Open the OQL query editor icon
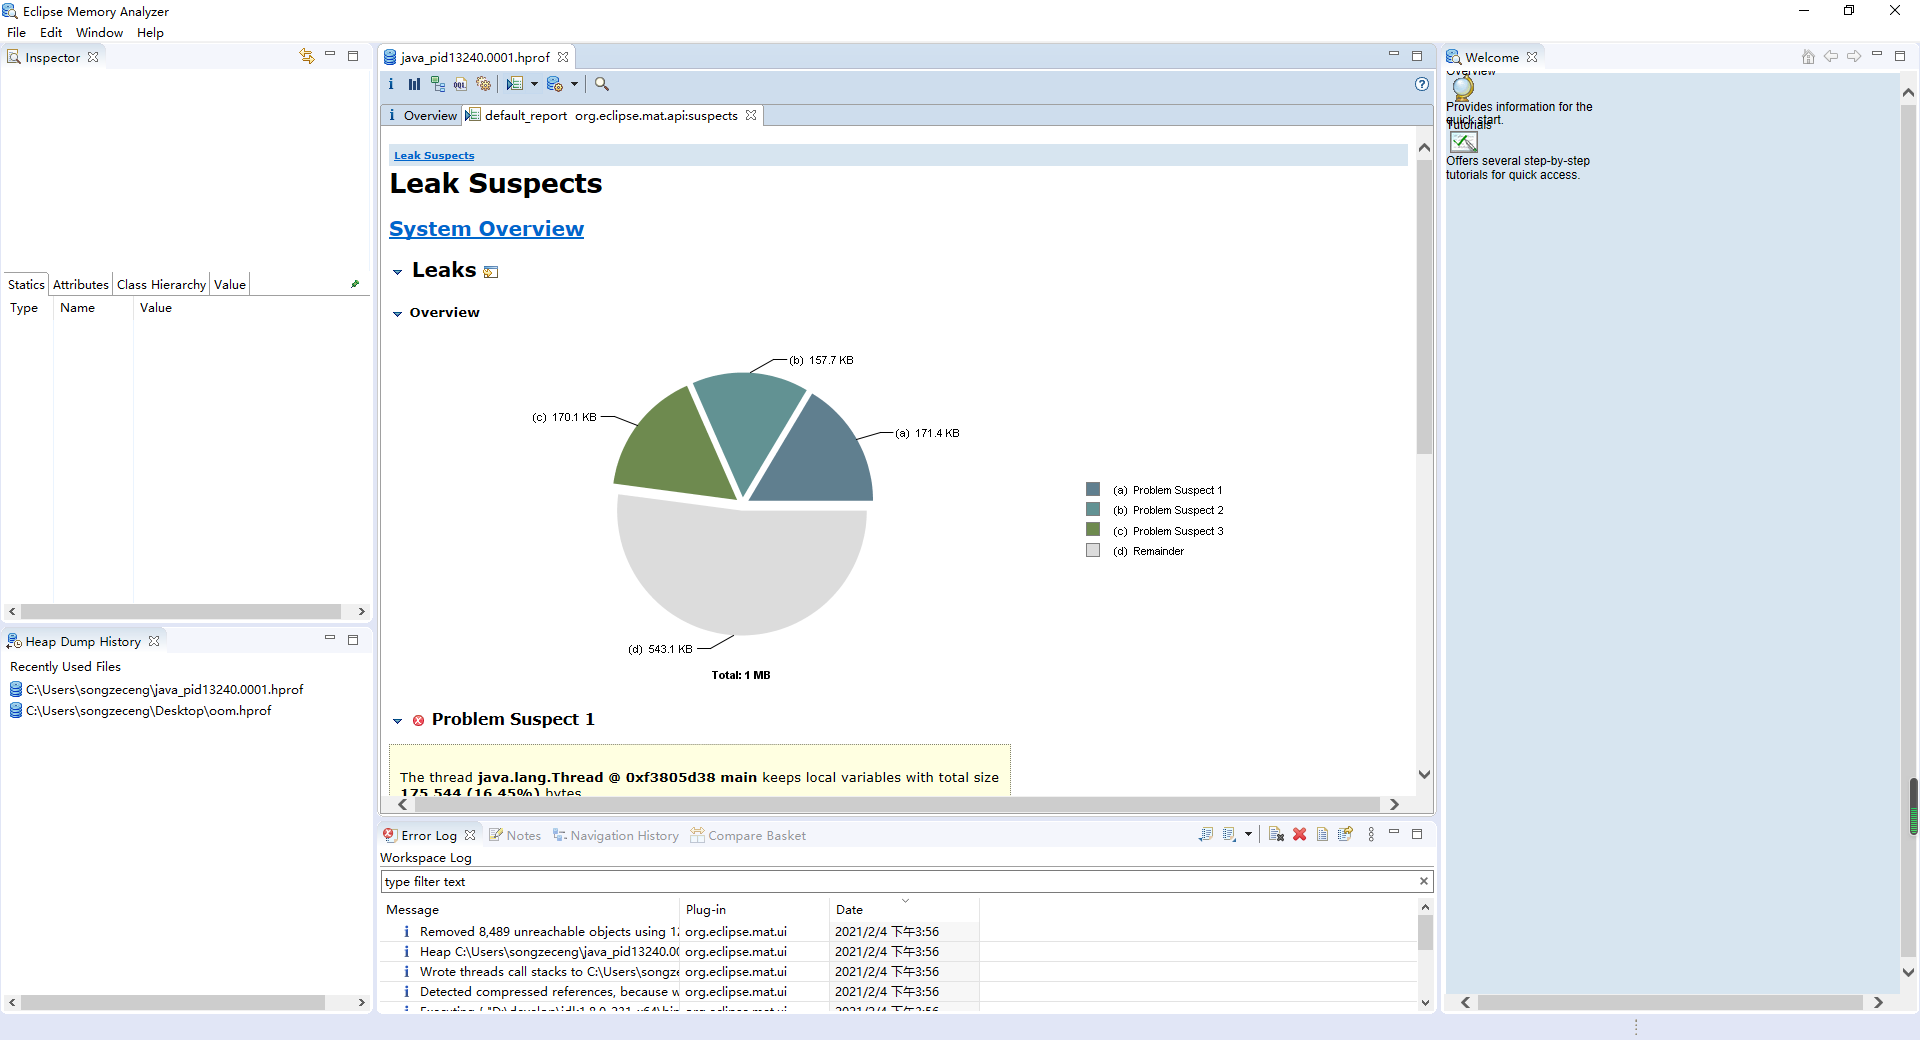This screenshot has width=1920, height=1040. tap(460, 84)
